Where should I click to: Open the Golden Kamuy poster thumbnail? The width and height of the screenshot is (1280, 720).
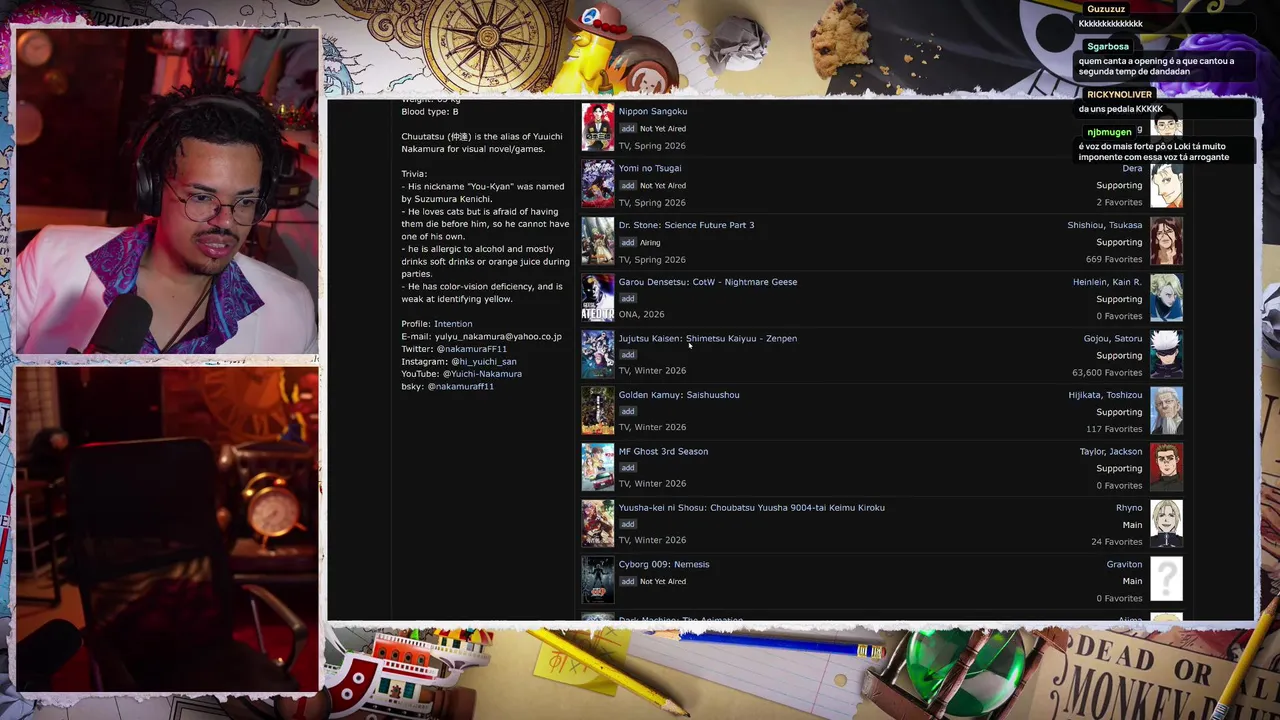point(598,411)
